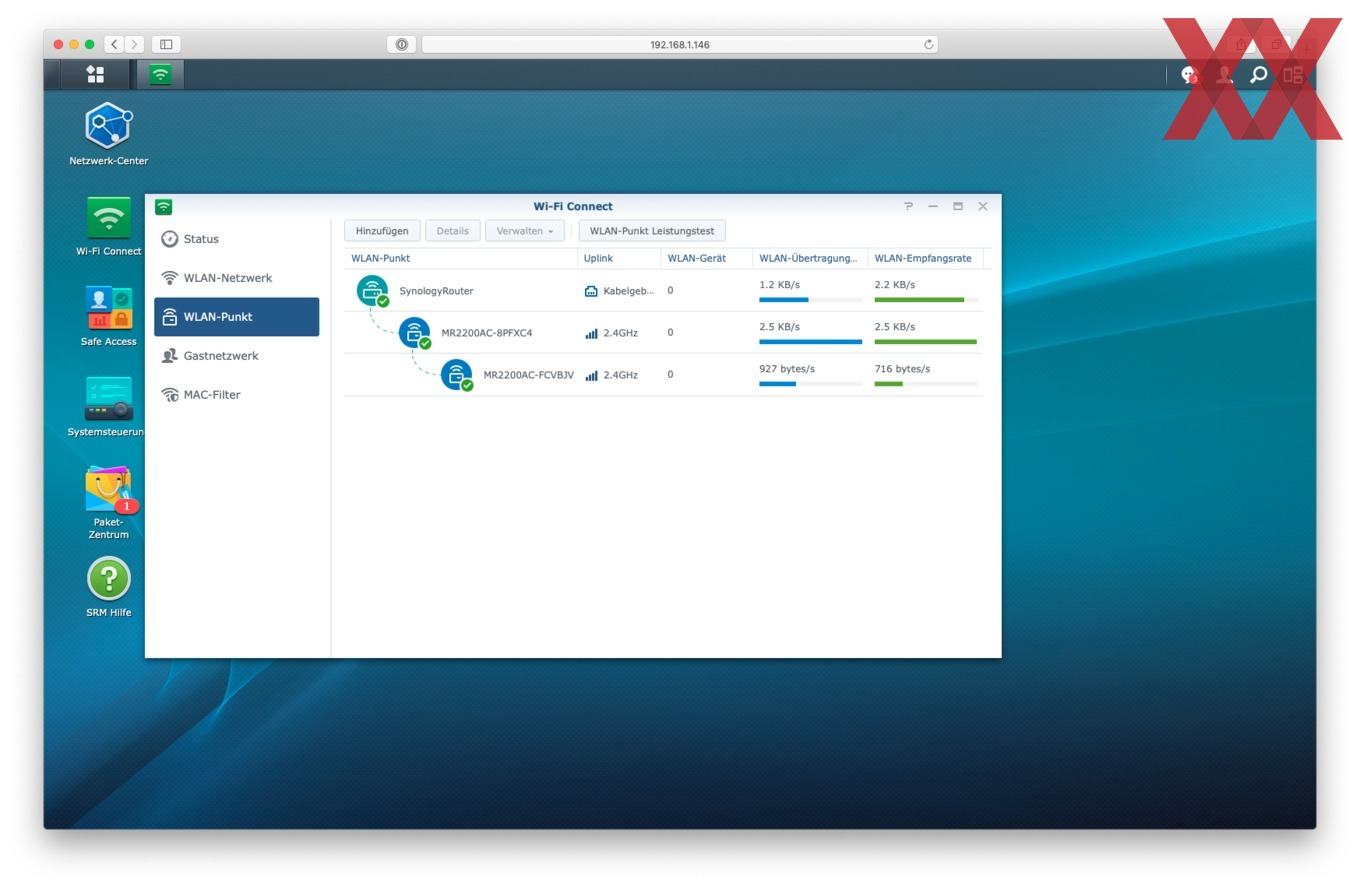Image resolution: width=1360 pixels, height=887 pixels.
Task: Select the MR2200AC-8PFXC4 row name
Action: (x=487, y=333)
